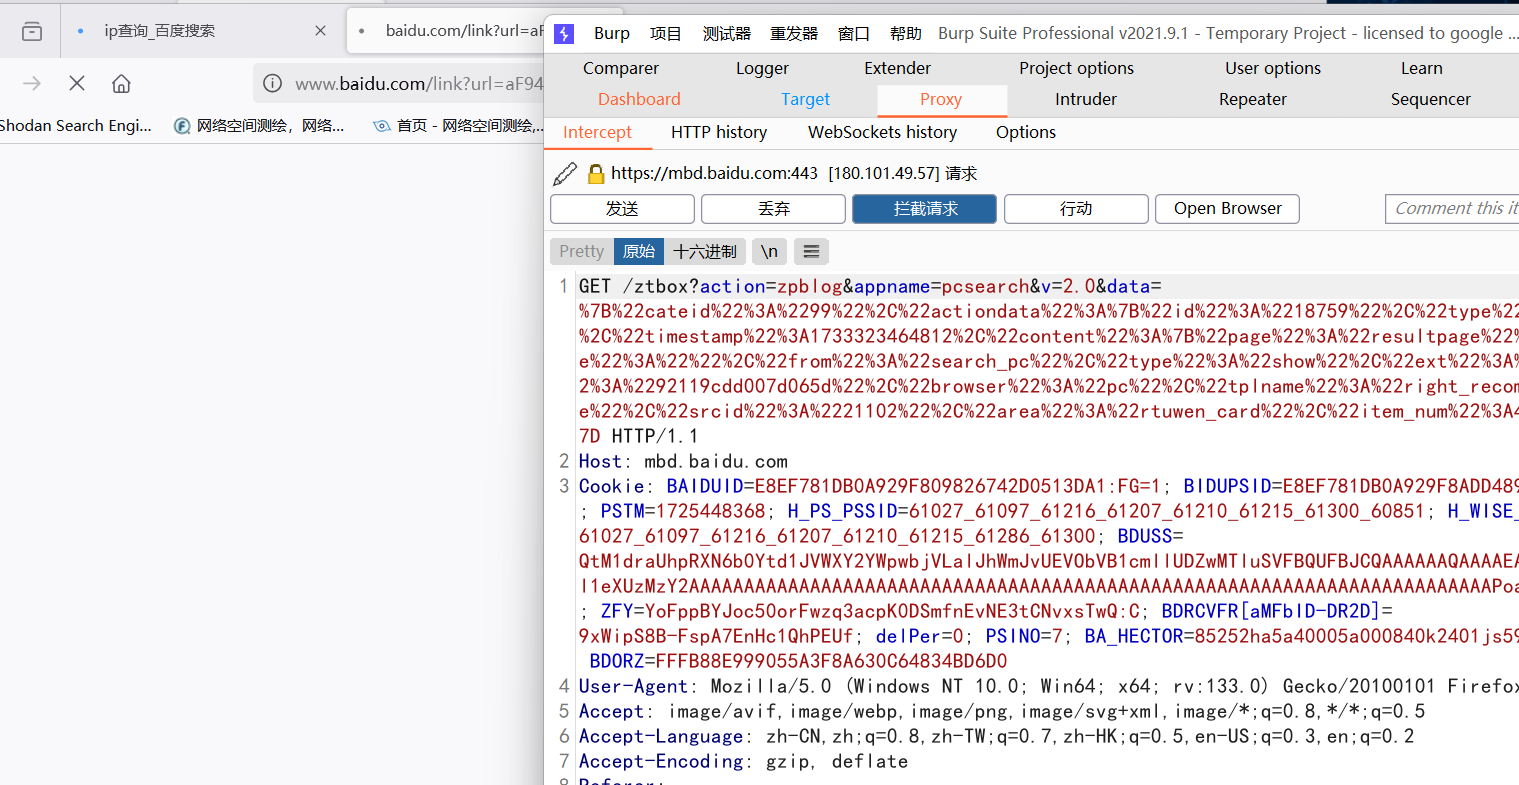1519x785 pixels.
Task: Switch to the Comparer tab
Action: [621, 68]
